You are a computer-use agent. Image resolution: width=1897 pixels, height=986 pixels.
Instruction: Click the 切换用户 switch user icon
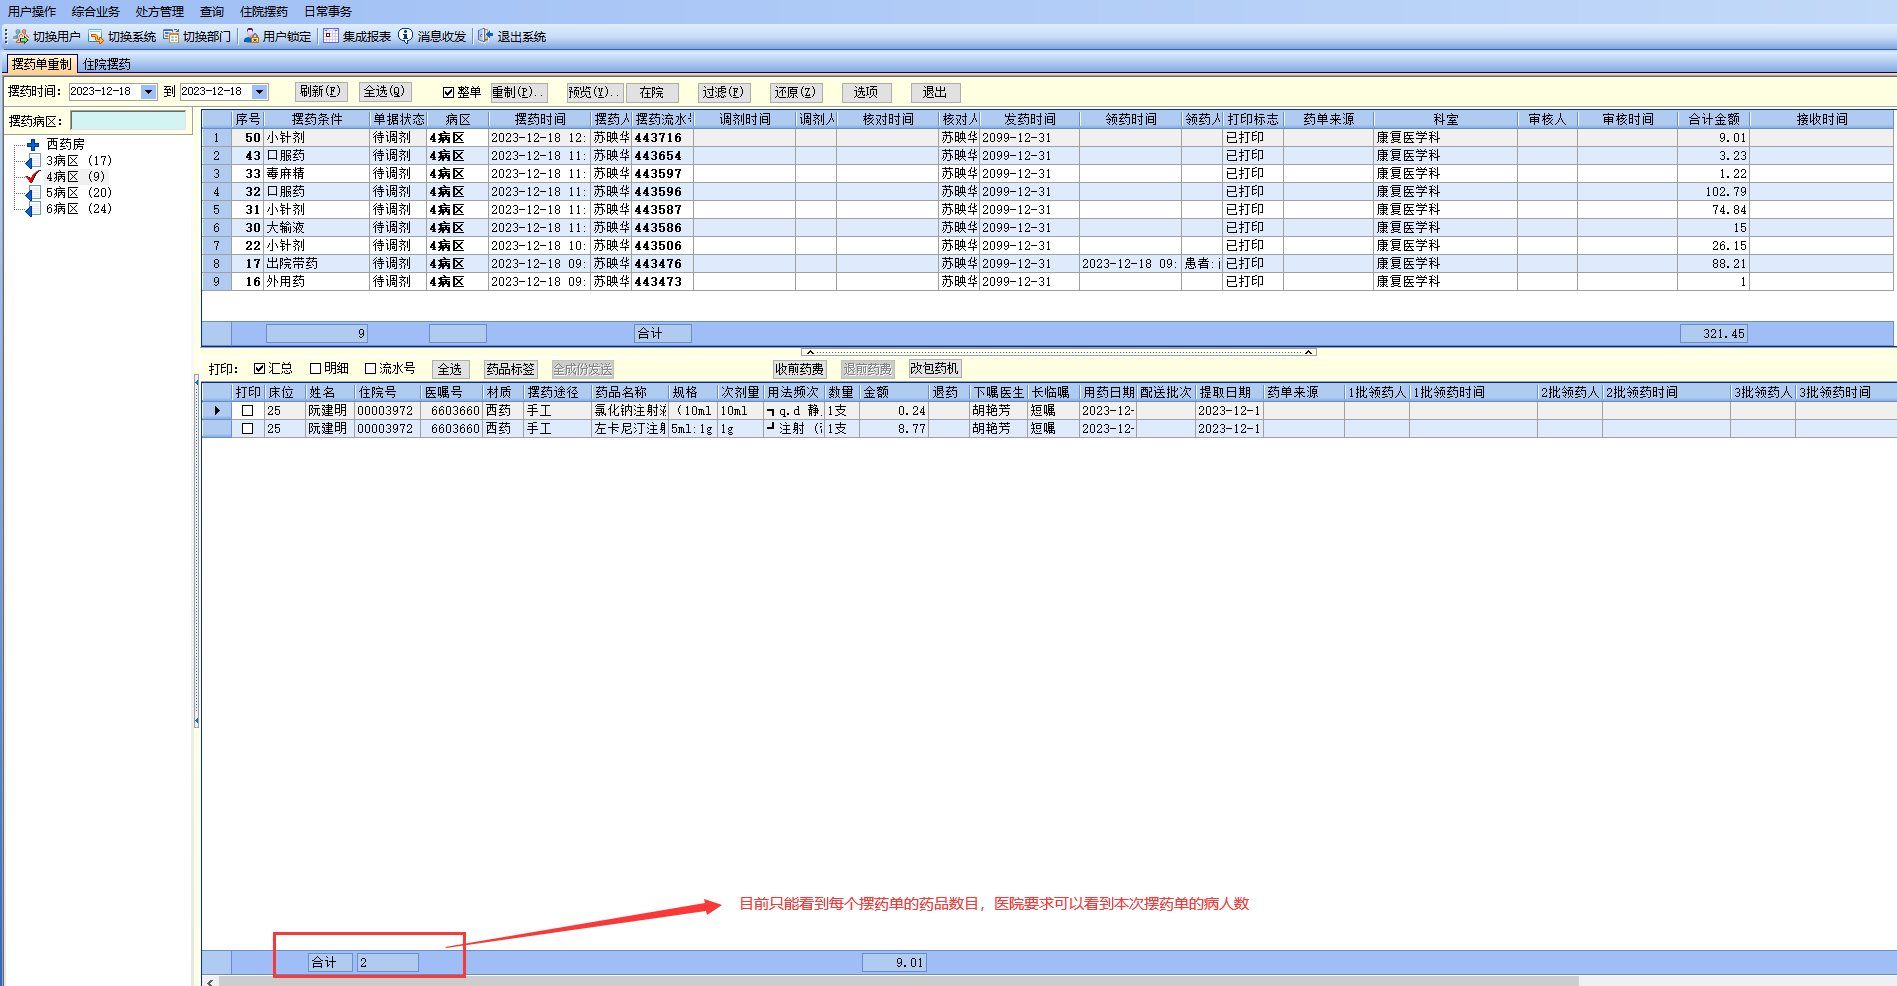[21, 36]
